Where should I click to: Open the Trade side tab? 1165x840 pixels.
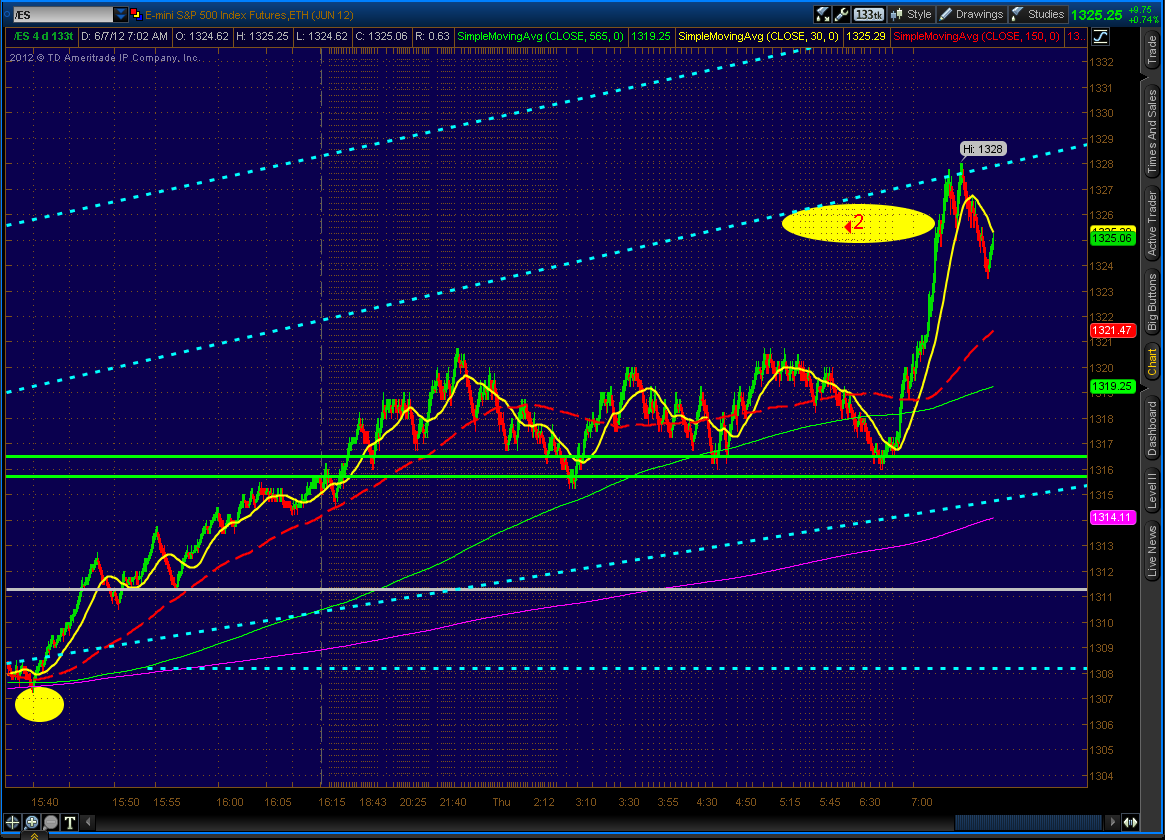[1152, 51]
